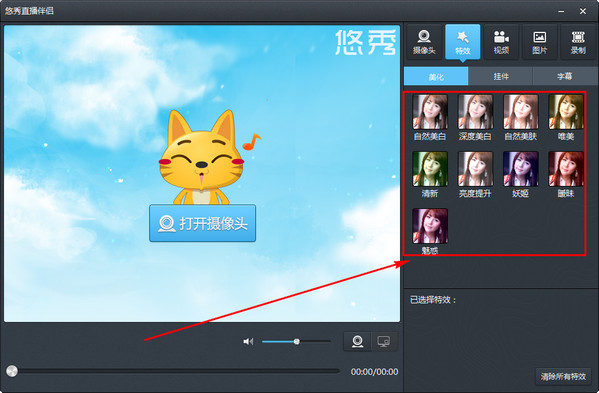Click the 打开摄像头 open camera button
This screenshot has width=599, height=393.
click(x=202, y=223)
